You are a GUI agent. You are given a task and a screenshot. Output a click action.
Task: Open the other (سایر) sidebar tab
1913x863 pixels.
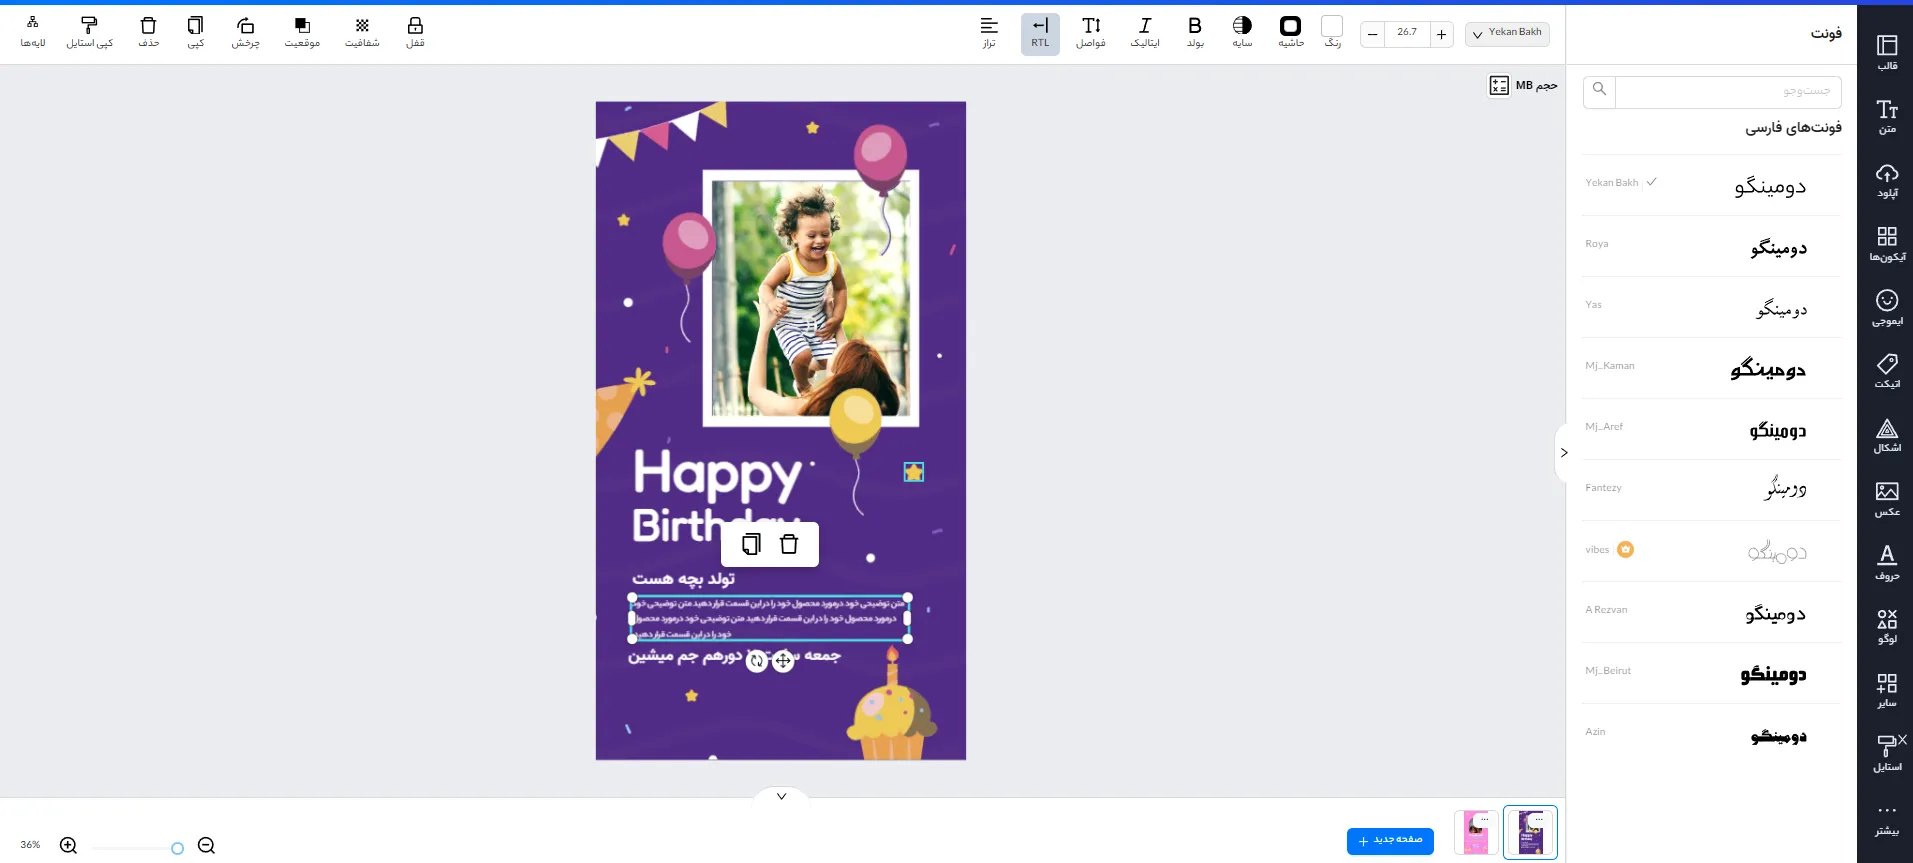tap(1887, 690)
